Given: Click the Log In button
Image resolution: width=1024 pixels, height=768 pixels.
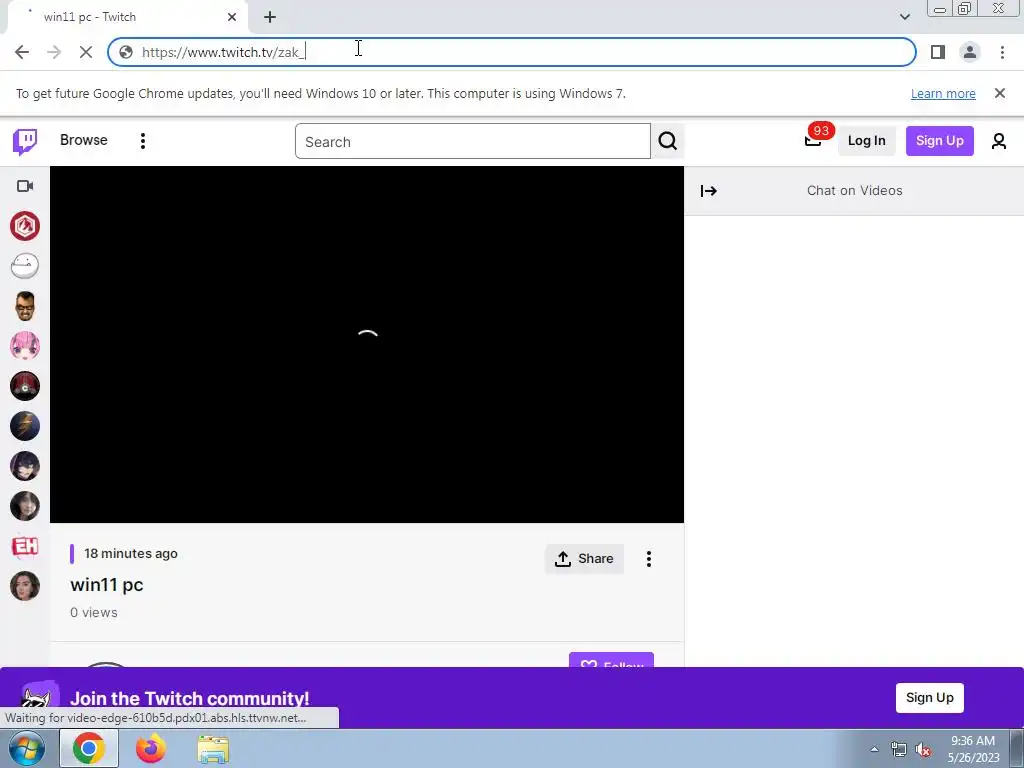Looking at the screenshot, I should coord(866,140).
